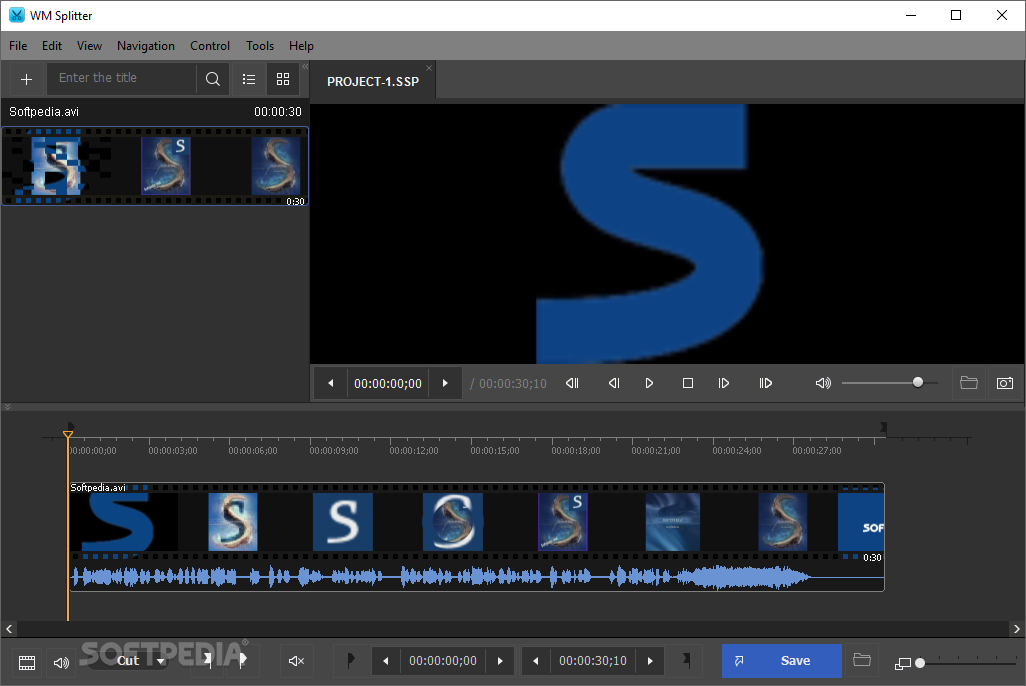Open output folder icon beside preview volume
Image resolution: width=1026 pixels, height=686 pixels.
point(968,383)
